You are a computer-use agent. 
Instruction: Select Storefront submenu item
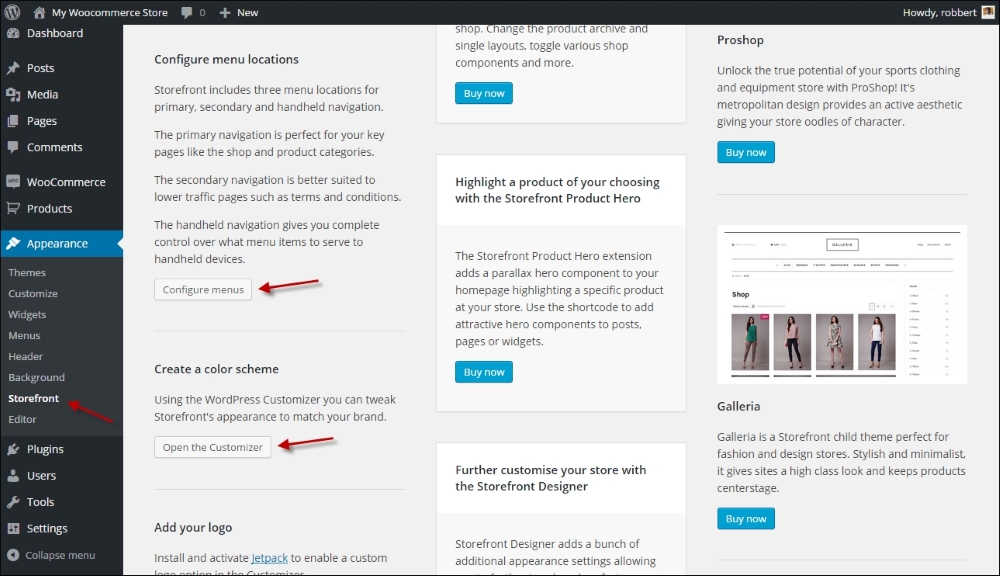point(33,398)
